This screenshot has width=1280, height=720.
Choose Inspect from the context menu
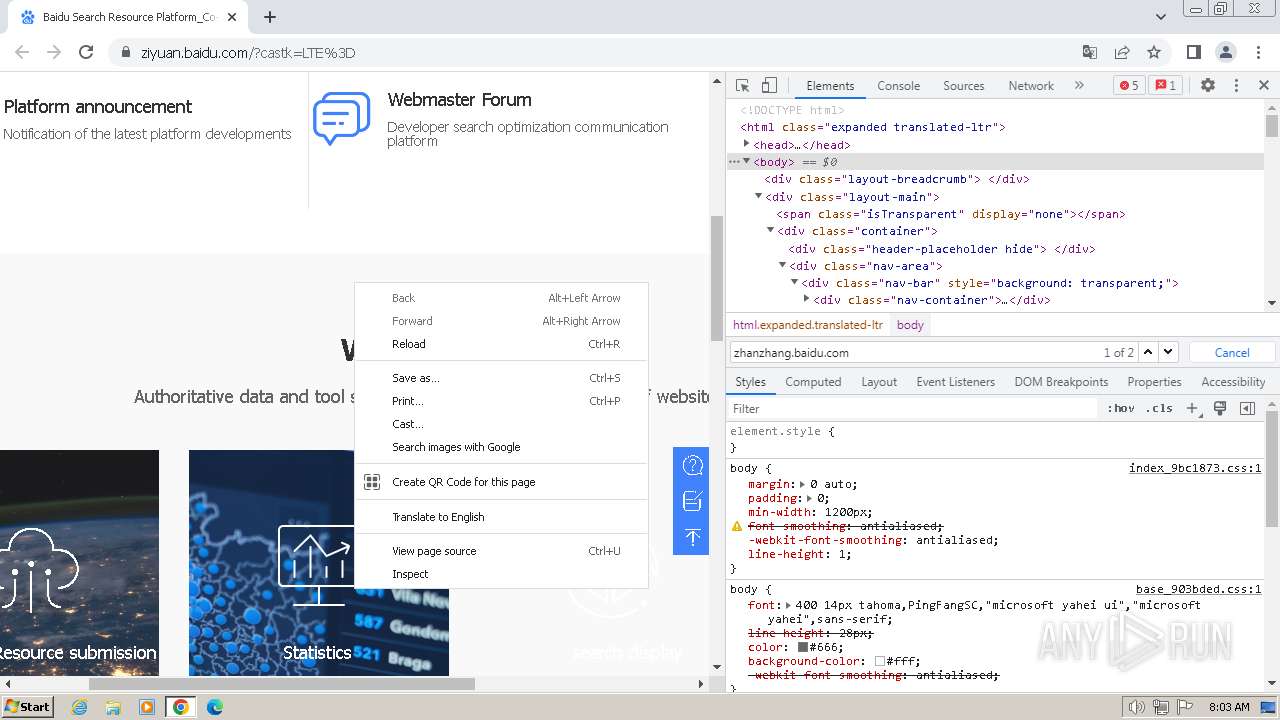(x=501, y=574)
